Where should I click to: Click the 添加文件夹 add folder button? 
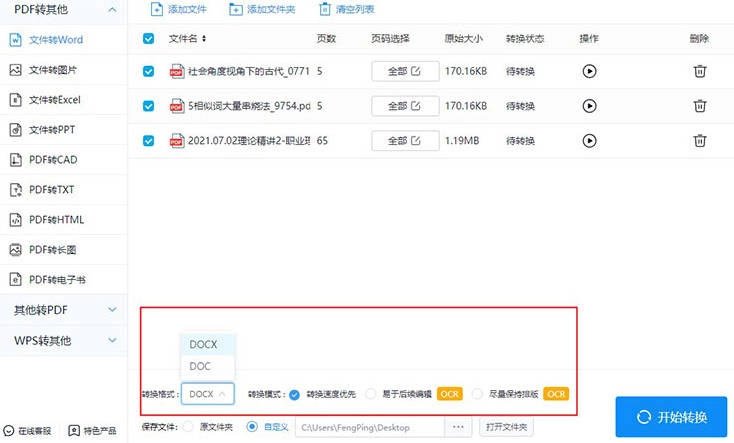[x=262, y=9]
